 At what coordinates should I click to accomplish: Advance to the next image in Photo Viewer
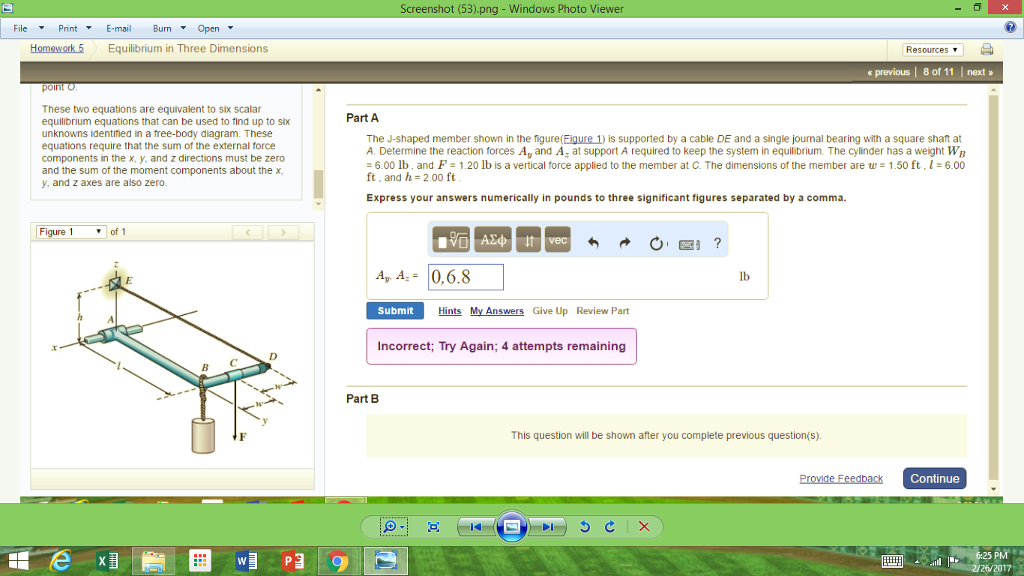546,526
